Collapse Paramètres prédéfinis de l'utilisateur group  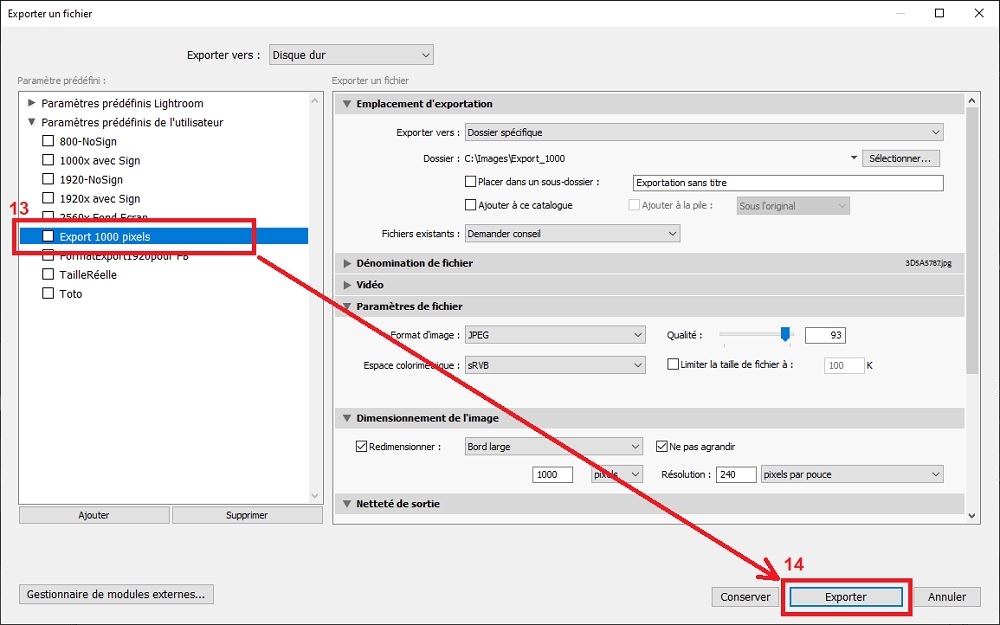tap(31, 122)
